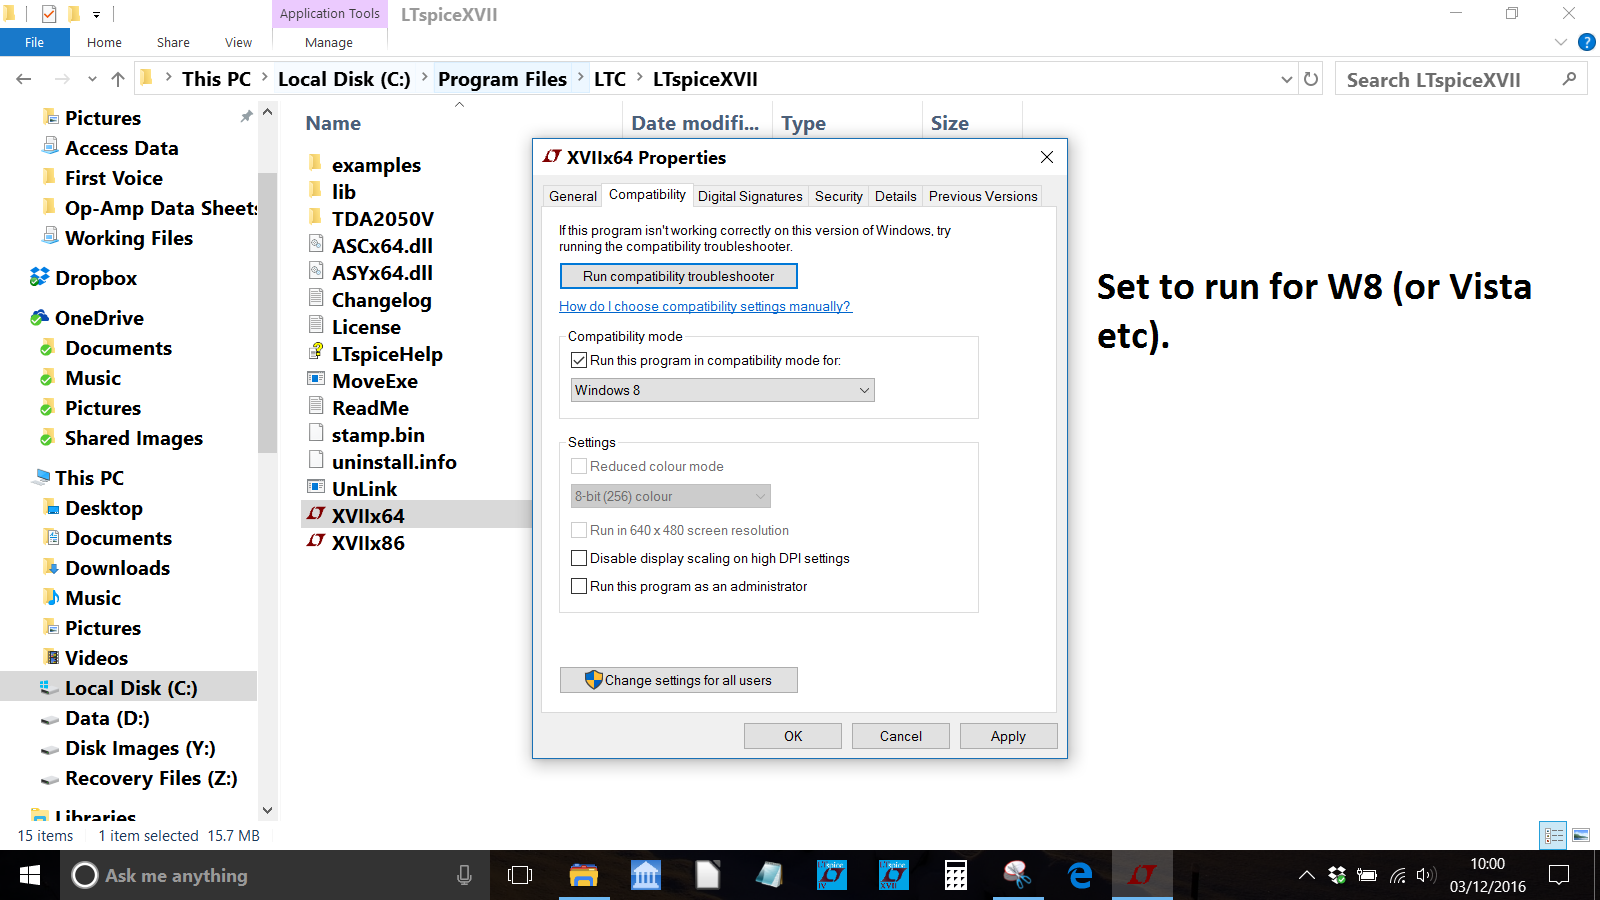1600x900 pixels.
Task: Enable Disable display scaling on high DPI
Action: tap(579, 558)
